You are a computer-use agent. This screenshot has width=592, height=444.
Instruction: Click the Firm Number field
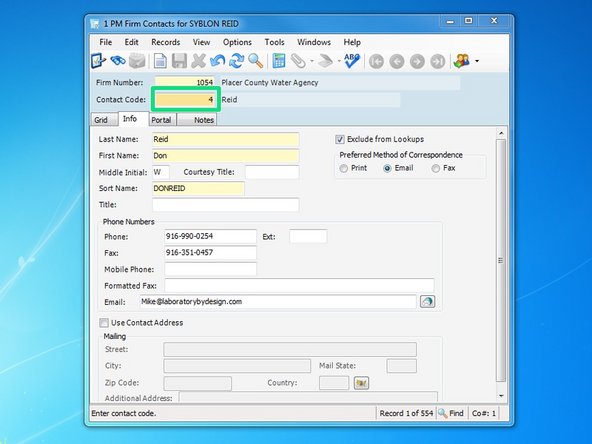click(x=185, y=82)
